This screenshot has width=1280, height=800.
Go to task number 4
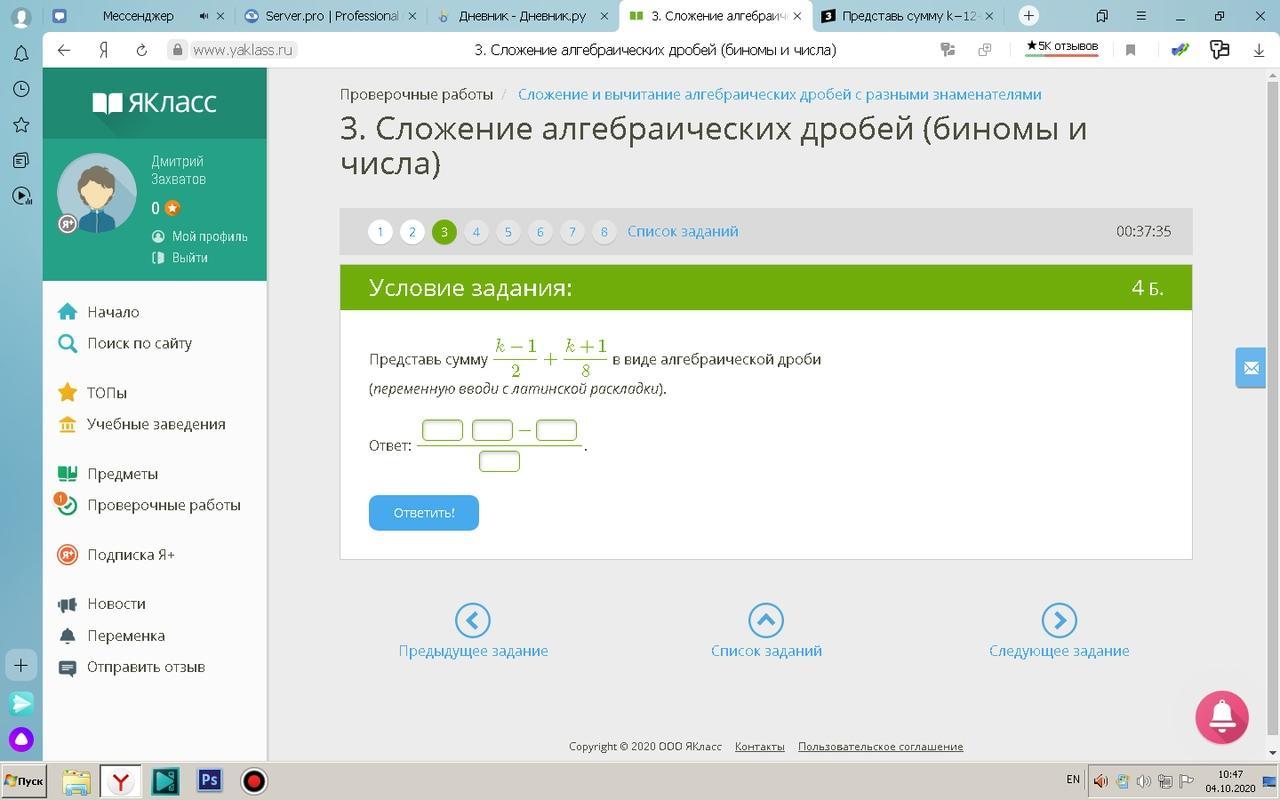[476, 232]
